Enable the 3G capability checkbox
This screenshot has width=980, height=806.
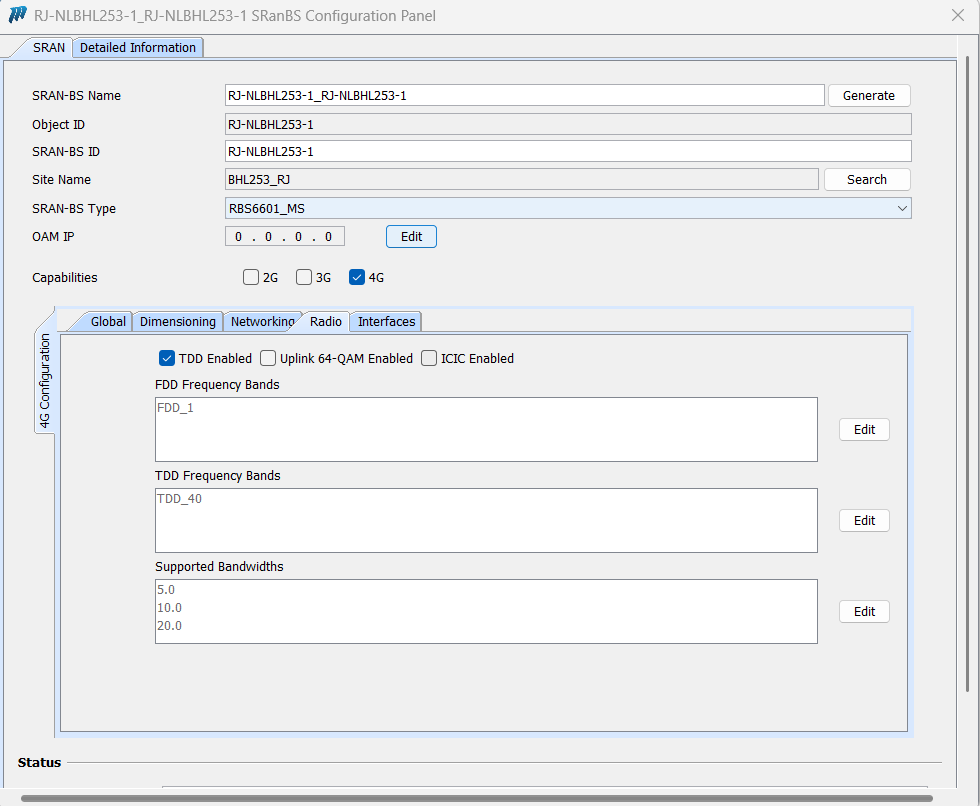click(x=304, y=277)
